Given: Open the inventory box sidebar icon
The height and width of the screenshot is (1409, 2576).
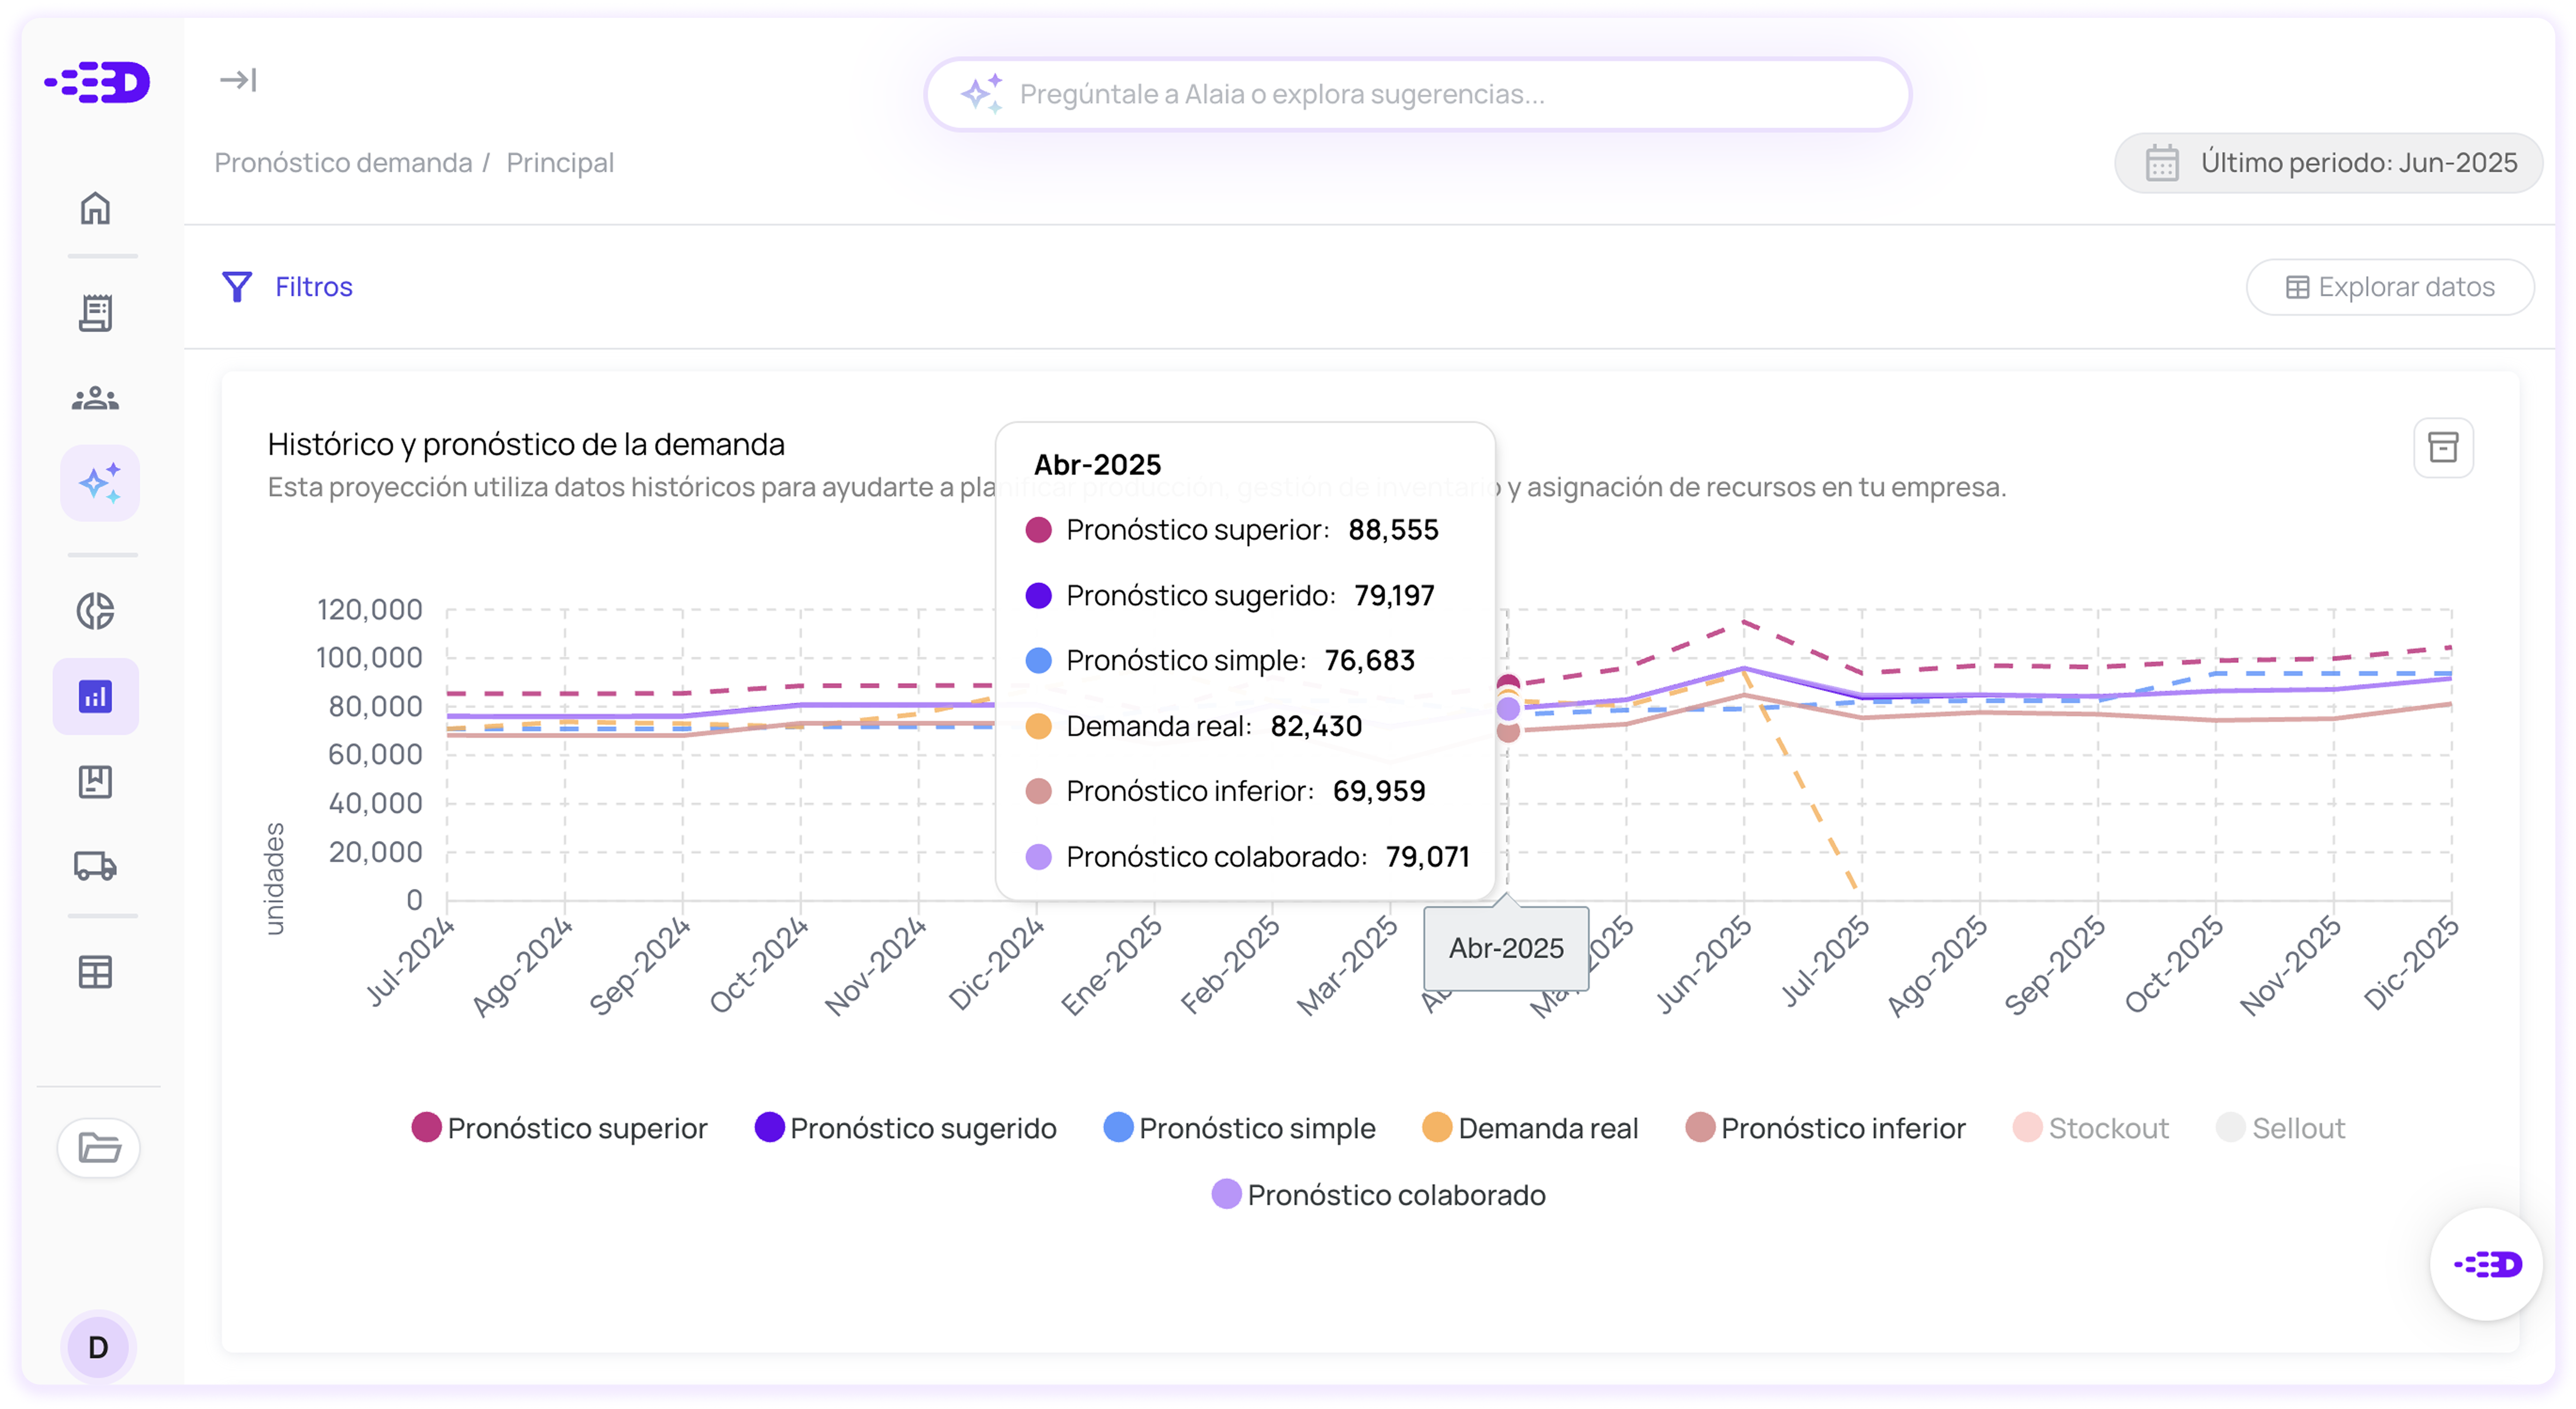Looking at the screenshot, I should tap(95, 781).
